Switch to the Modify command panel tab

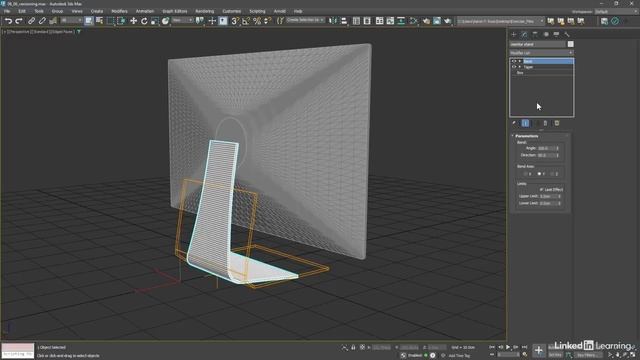[524, 34]
